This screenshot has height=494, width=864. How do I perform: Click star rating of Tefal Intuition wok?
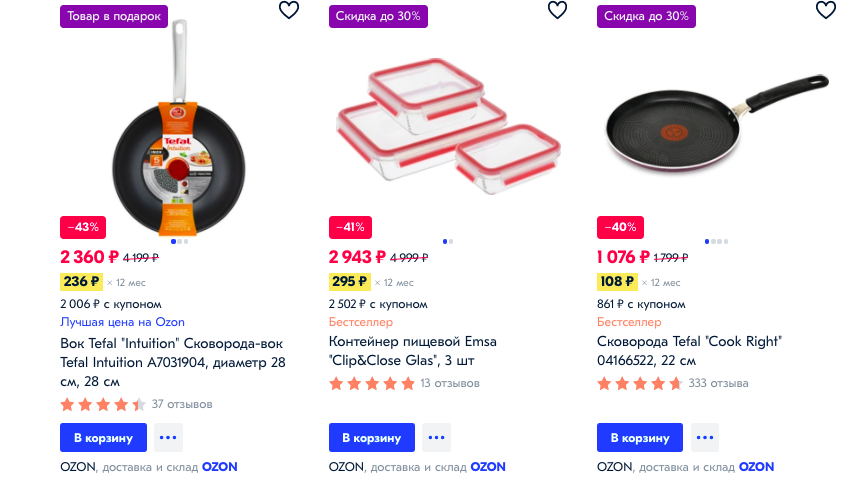tap(103, 404)
